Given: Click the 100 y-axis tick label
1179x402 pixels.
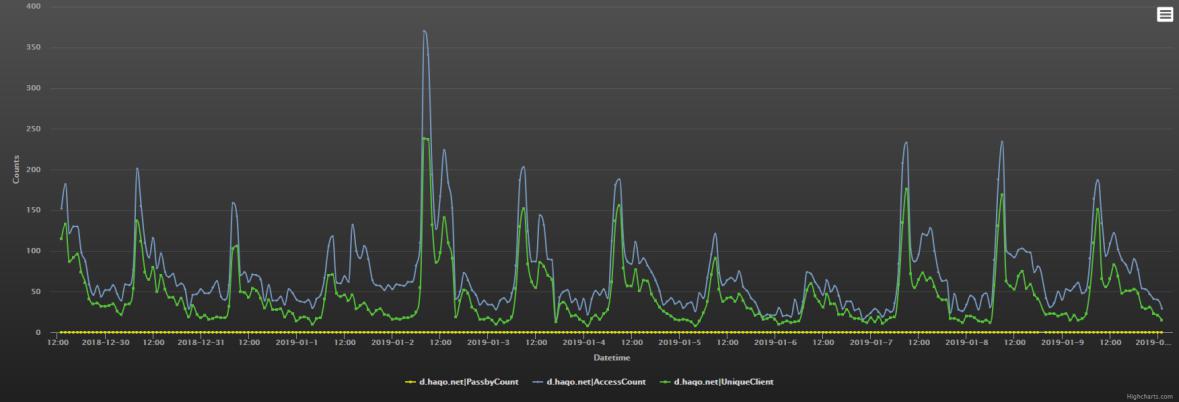Looking at the screenshot, I should tap(33, 251).
